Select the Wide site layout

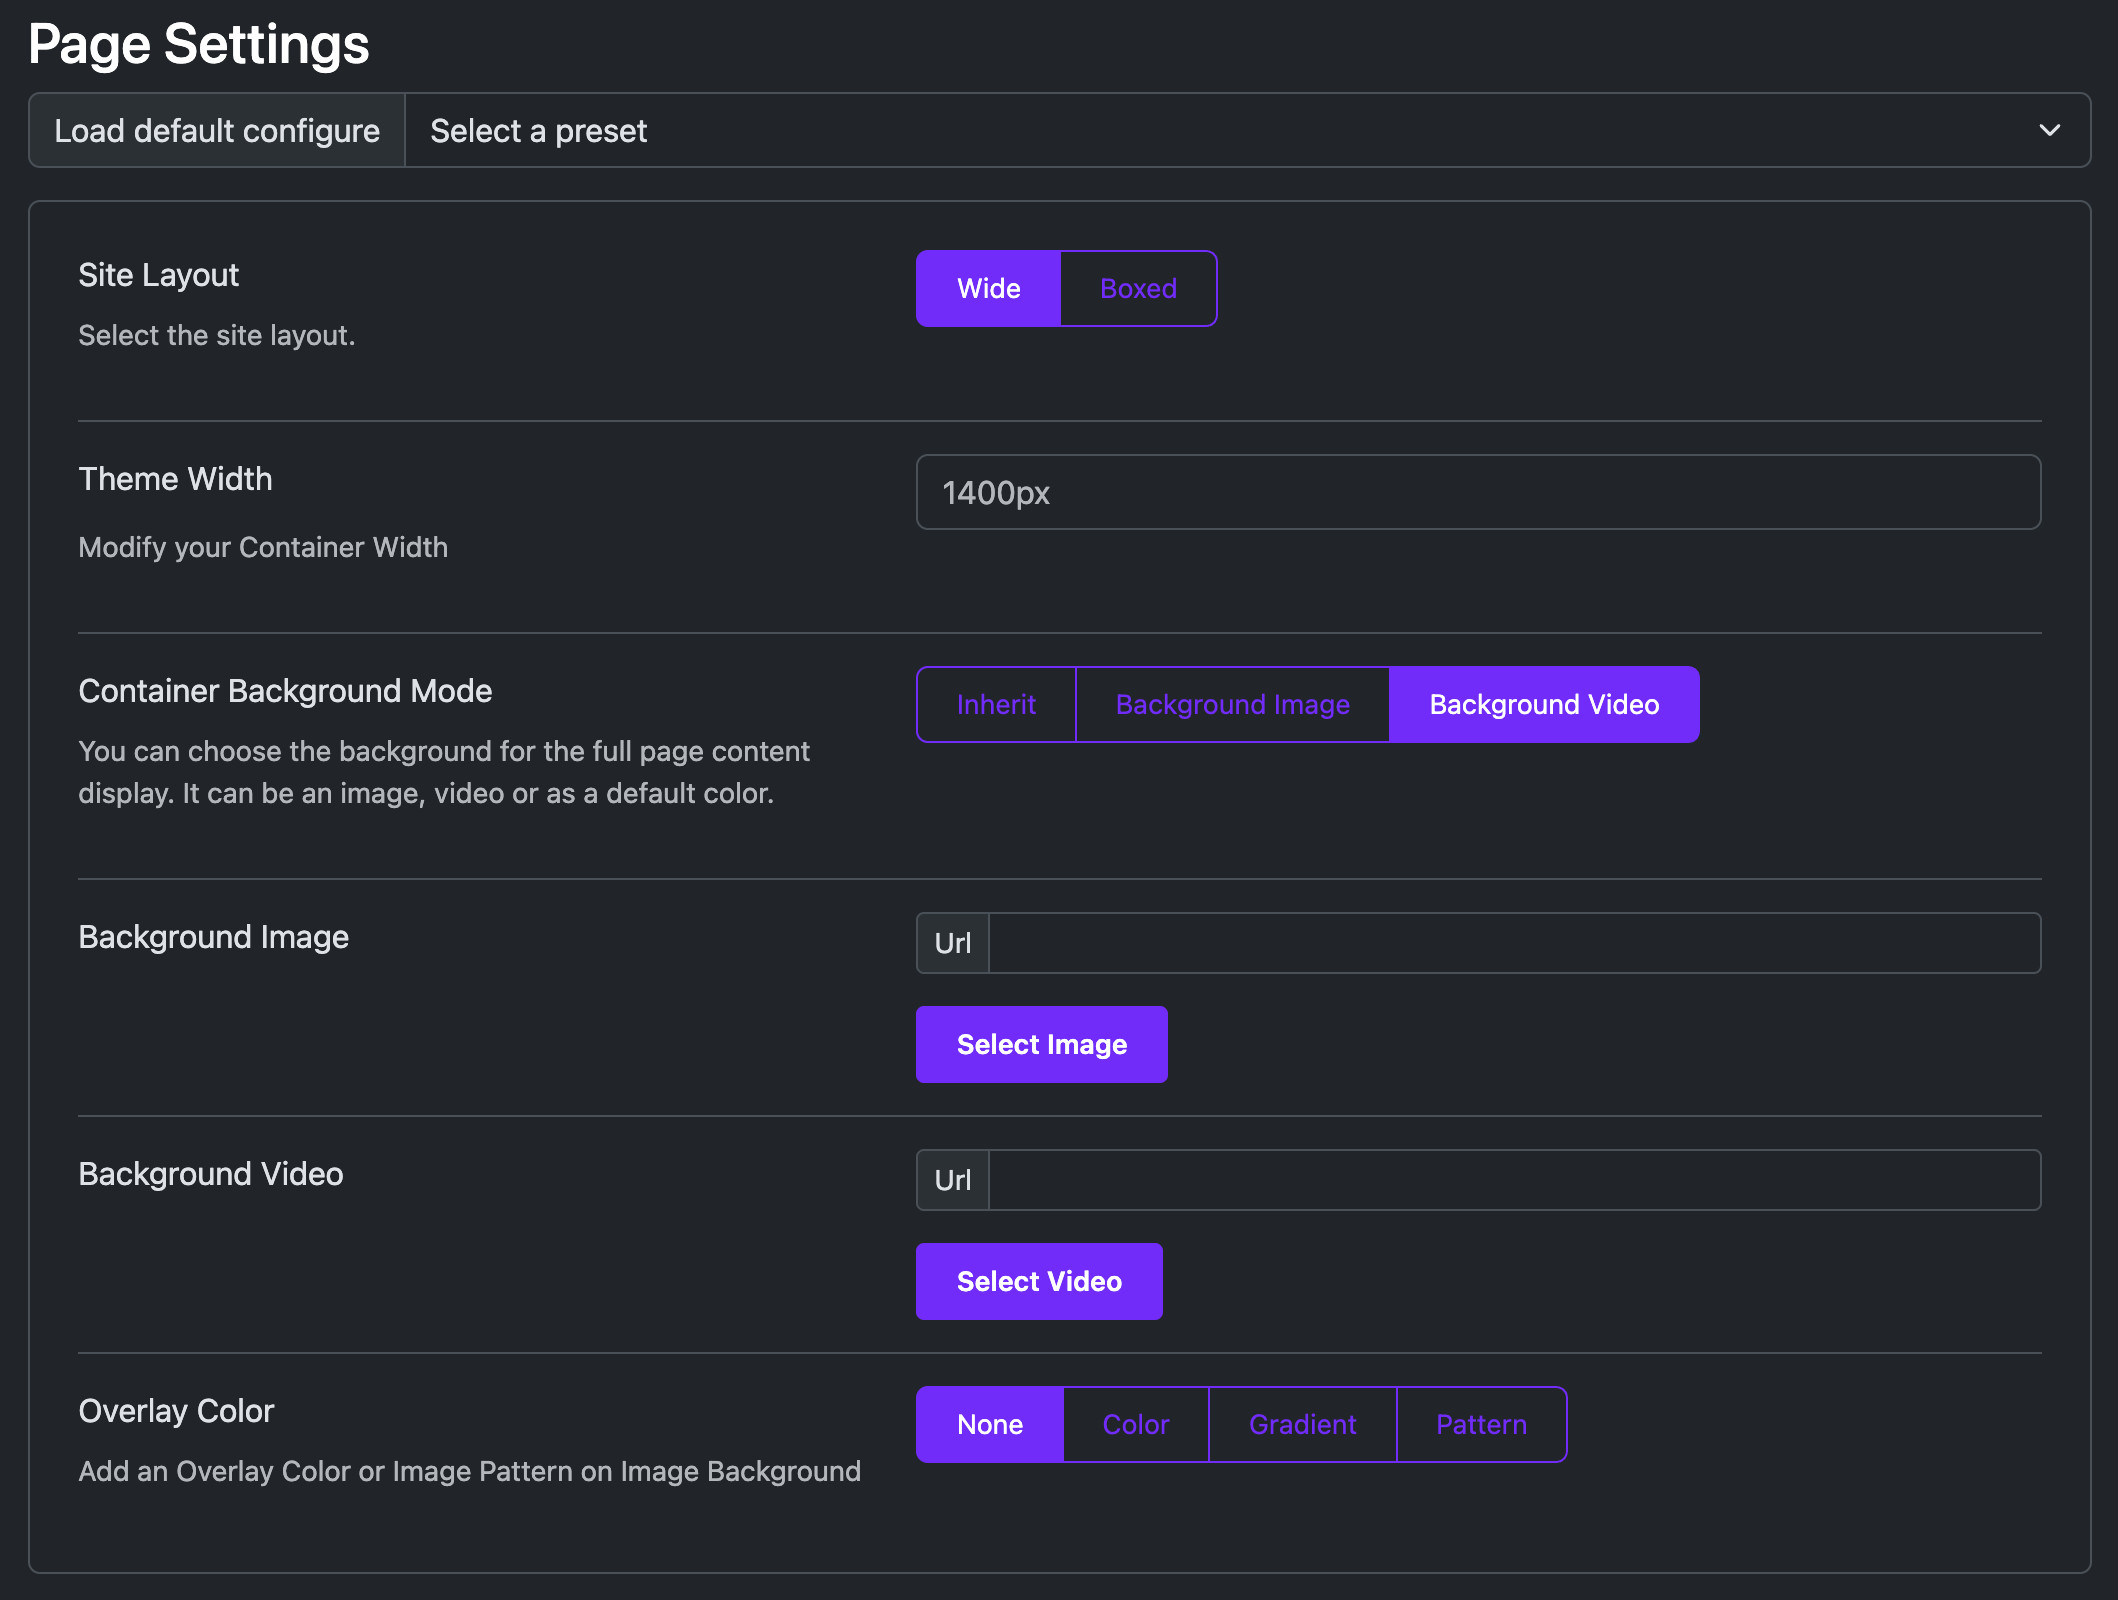tap(989, 288)
